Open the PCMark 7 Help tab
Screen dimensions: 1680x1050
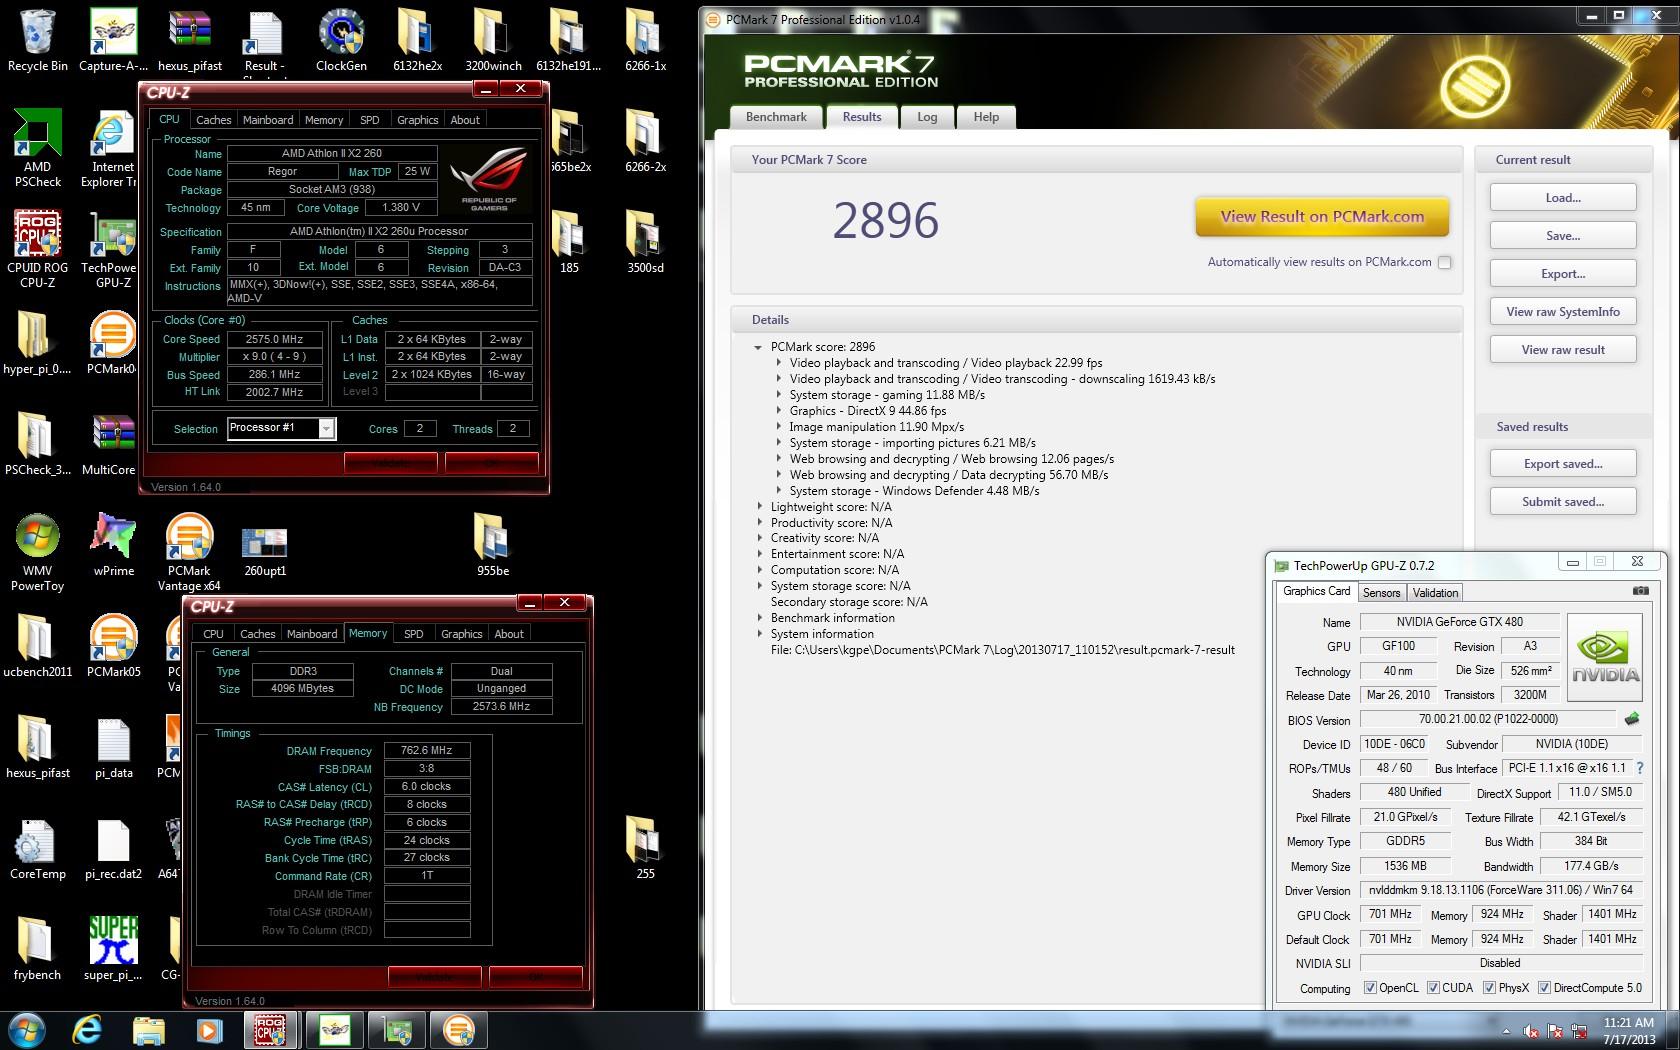click(x=986, y=117)
